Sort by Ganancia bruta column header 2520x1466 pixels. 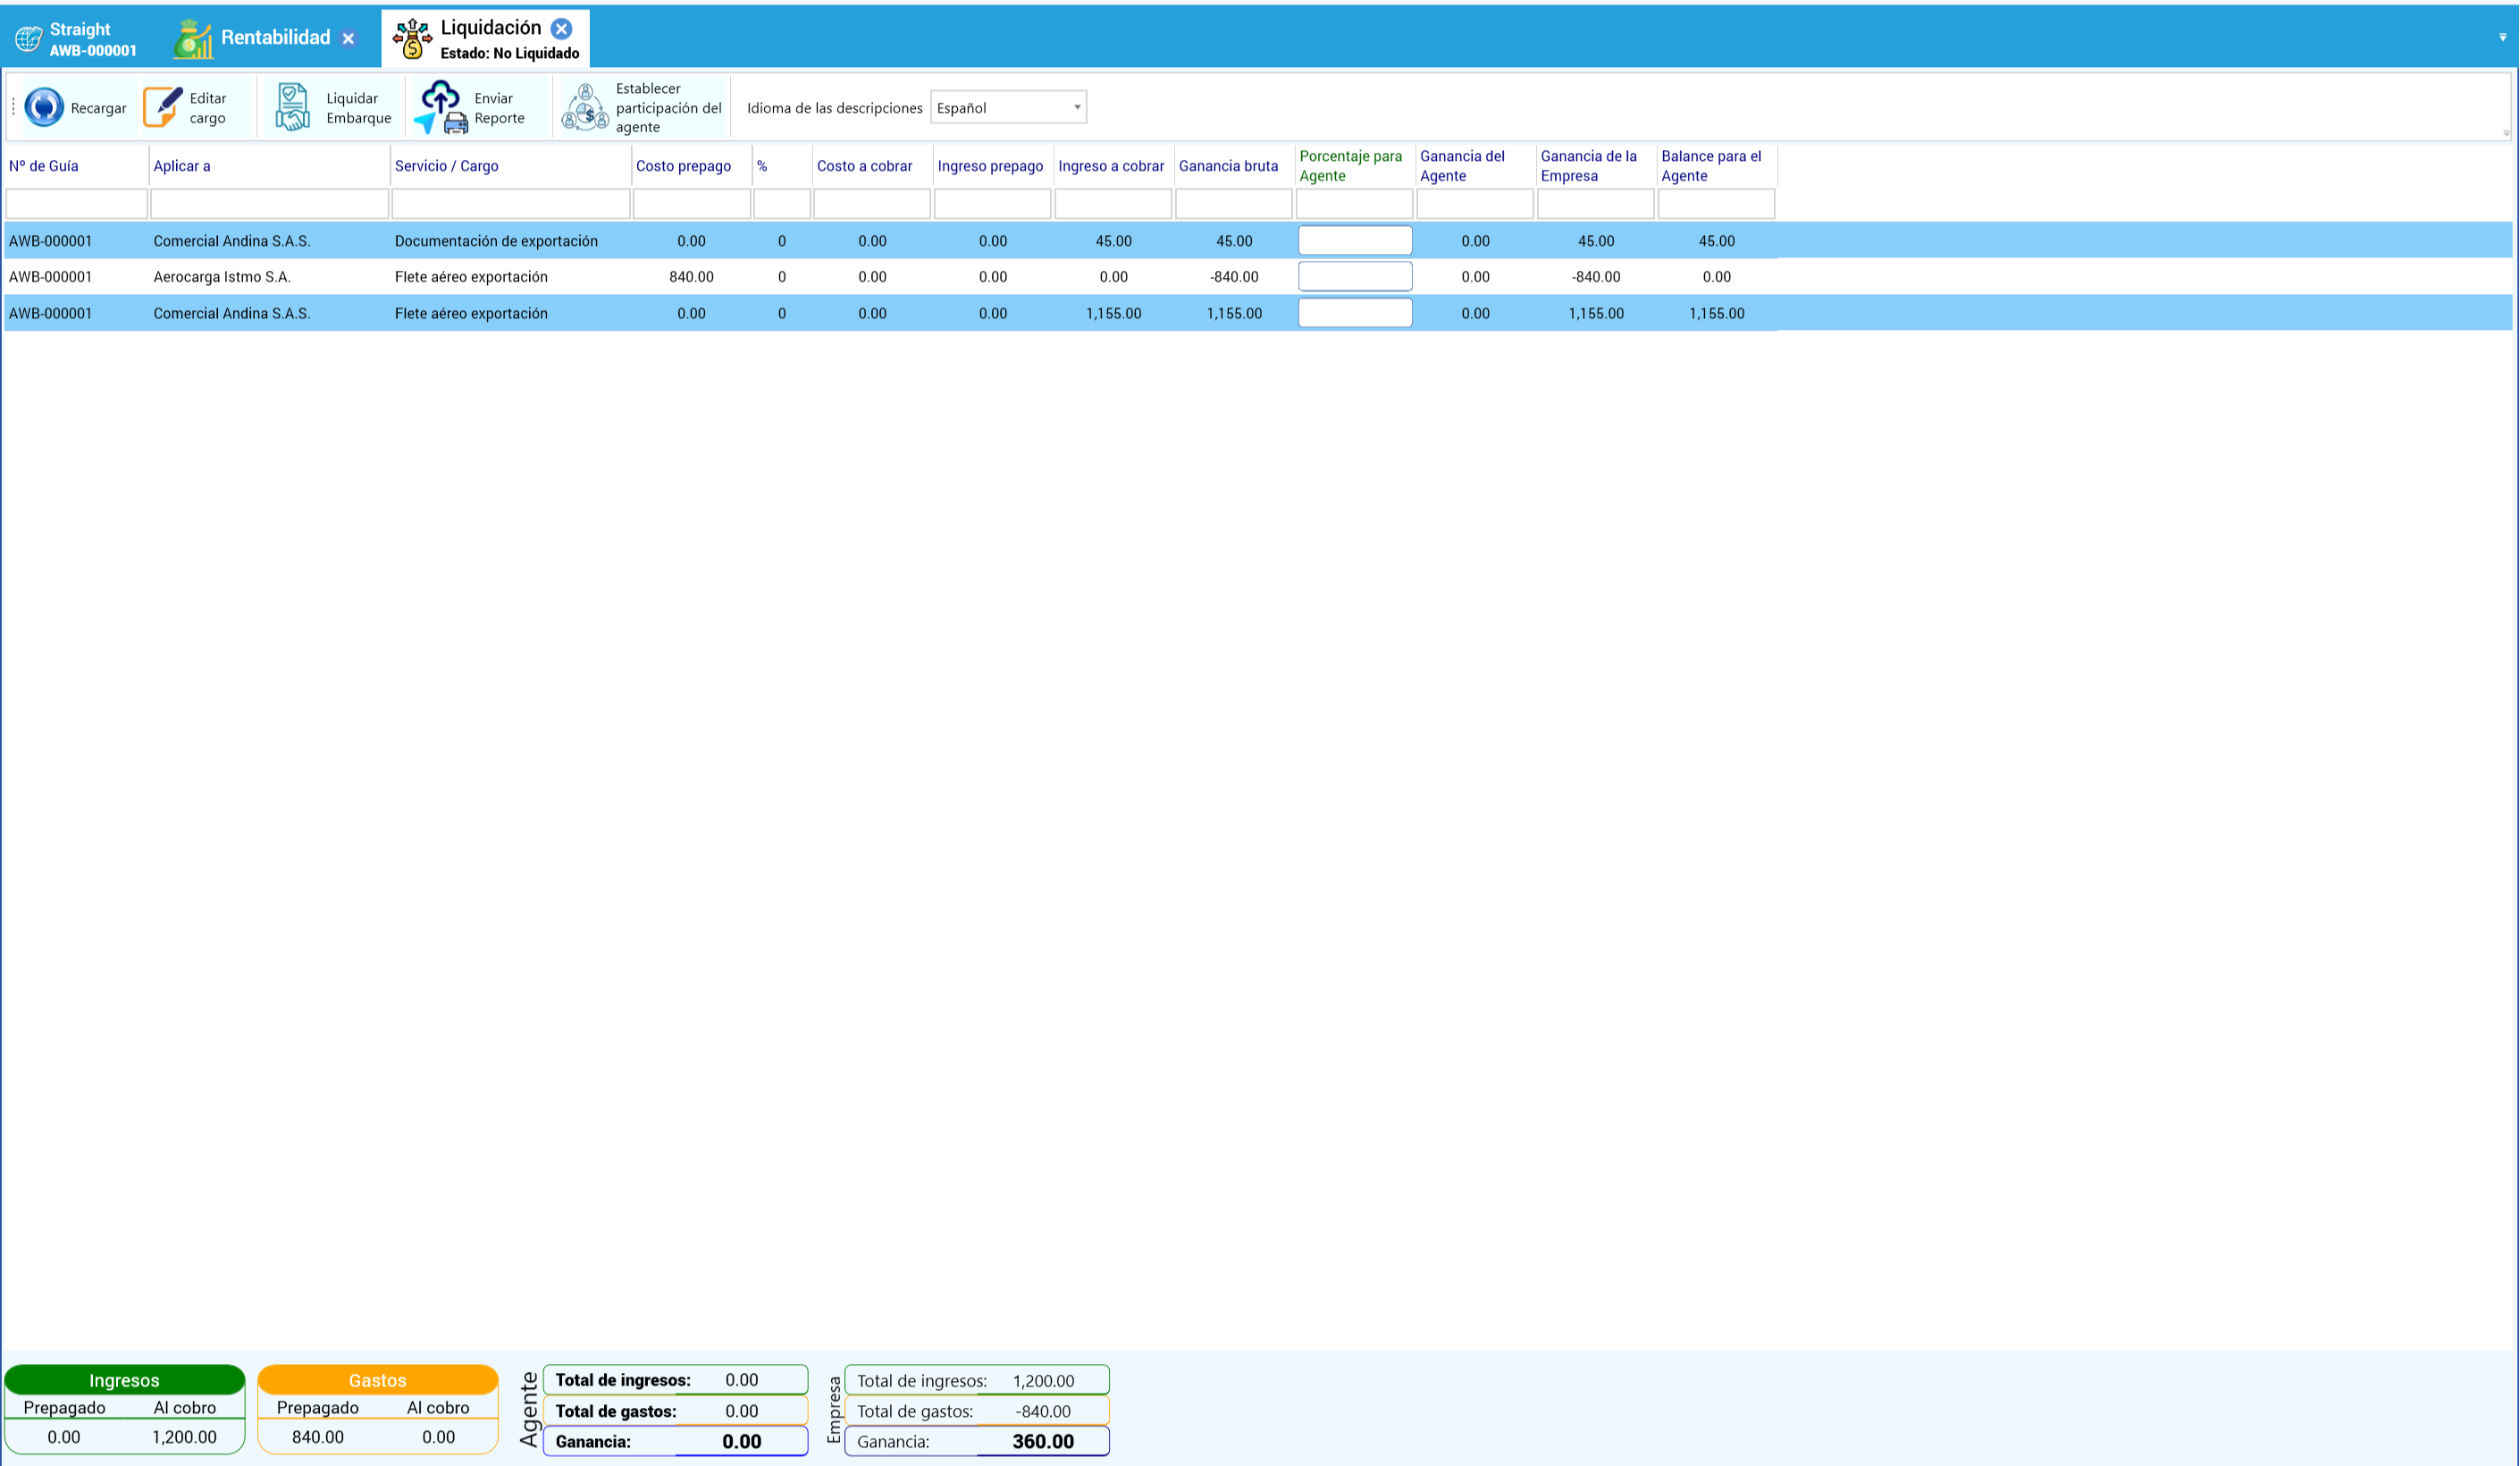pos(1229,166)
